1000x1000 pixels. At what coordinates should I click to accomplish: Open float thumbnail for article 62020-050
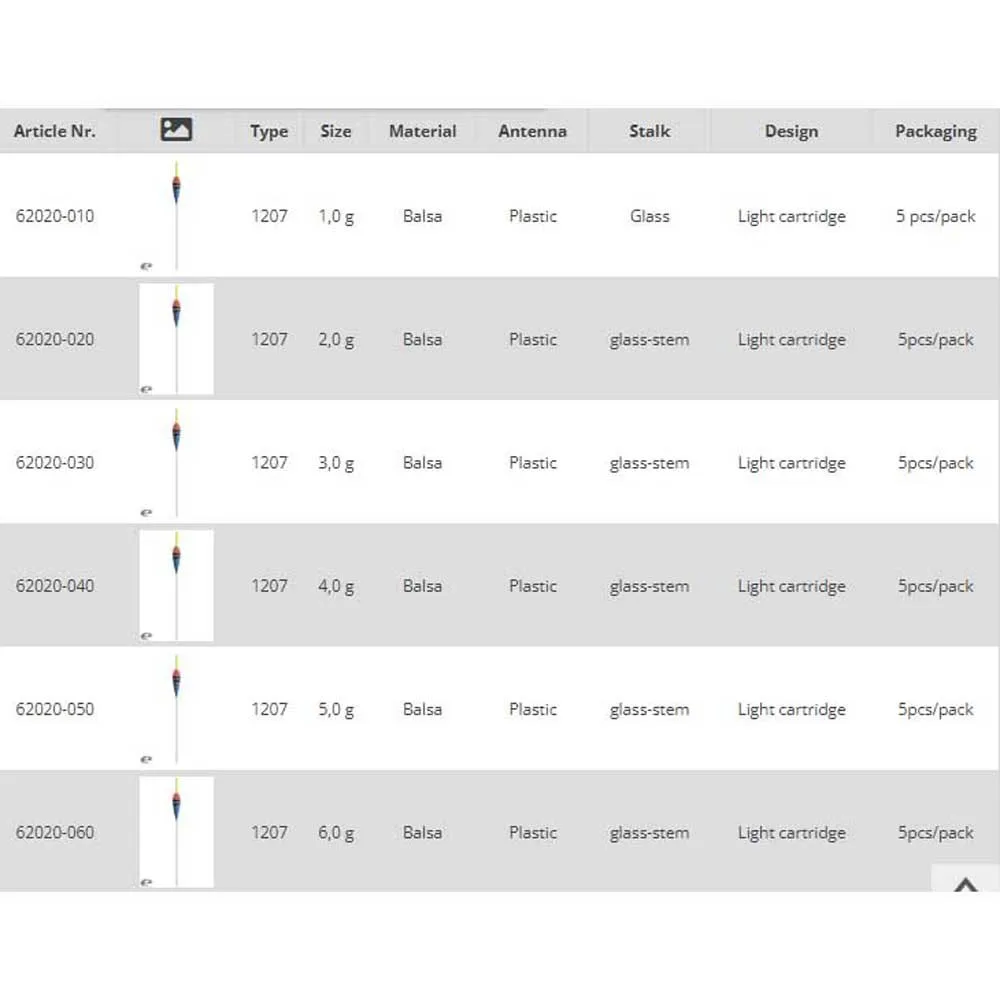[x=176, y=709]
